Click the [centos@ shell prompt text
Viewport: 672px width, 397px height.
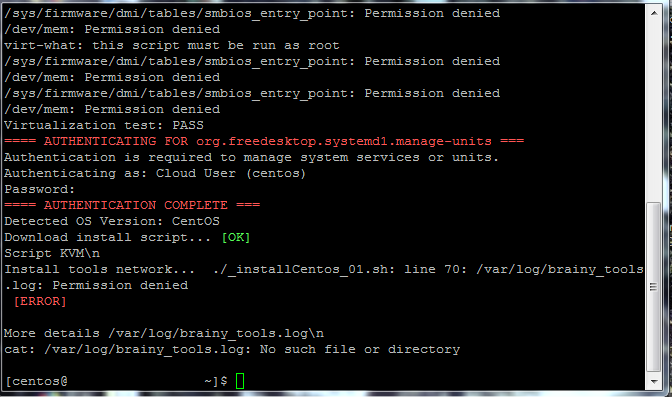[36, 381]
